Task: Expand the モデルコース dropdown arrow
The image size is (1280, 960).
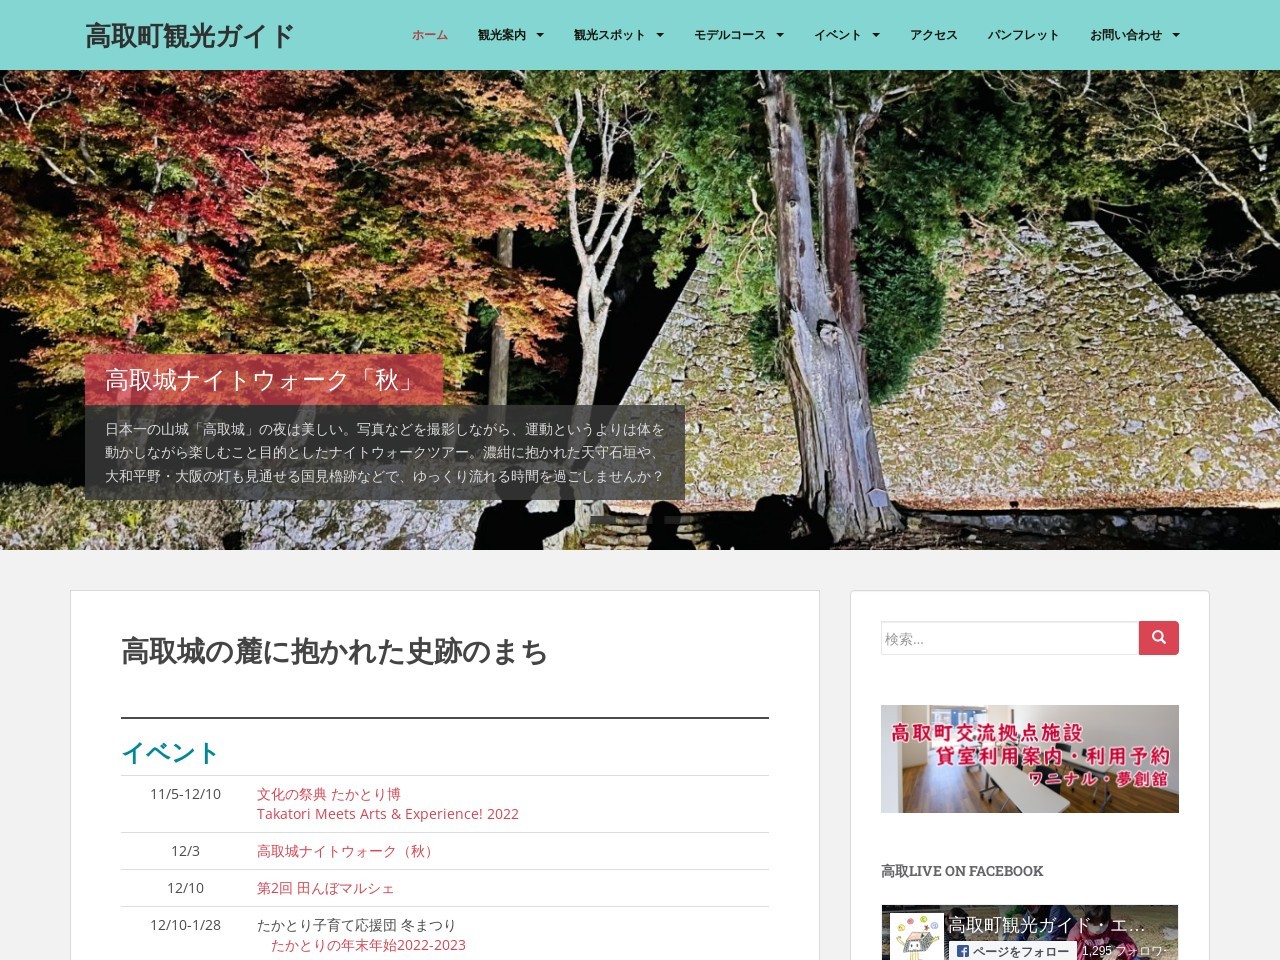Action: 780,35
